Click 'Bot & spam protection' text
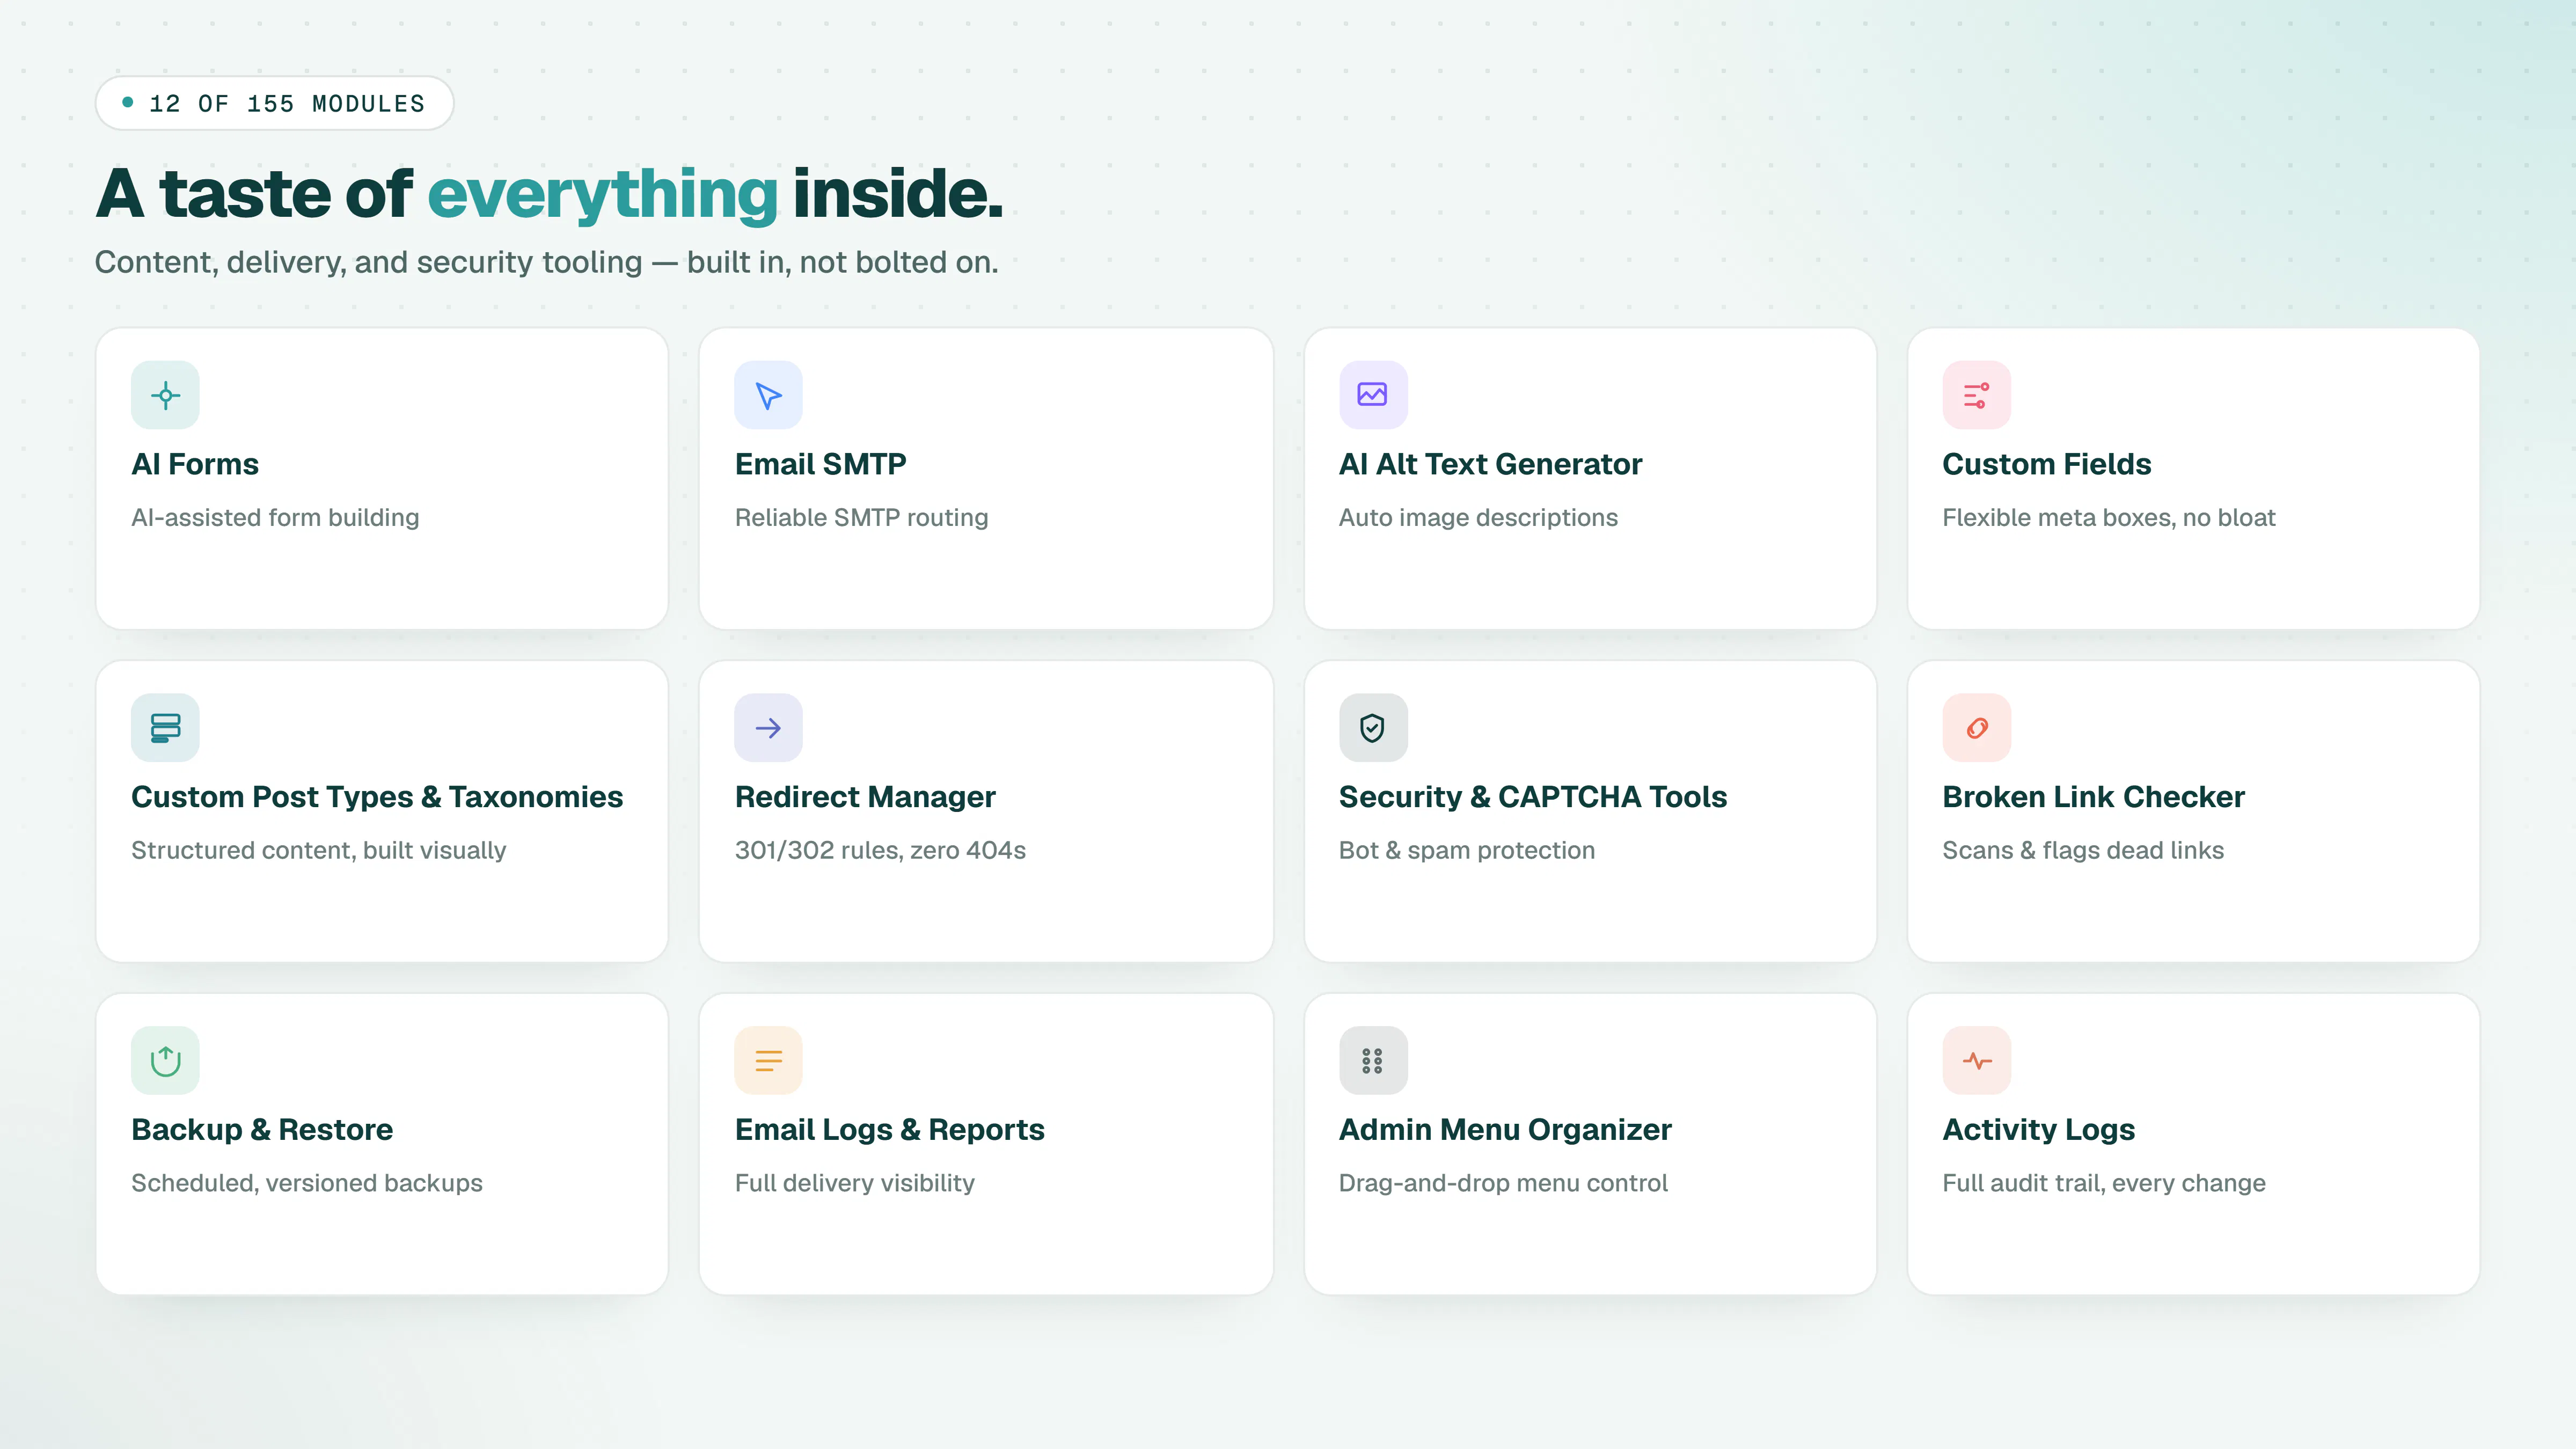Viewport: 2576px width, 1449px height. (x=1466, y=850)
